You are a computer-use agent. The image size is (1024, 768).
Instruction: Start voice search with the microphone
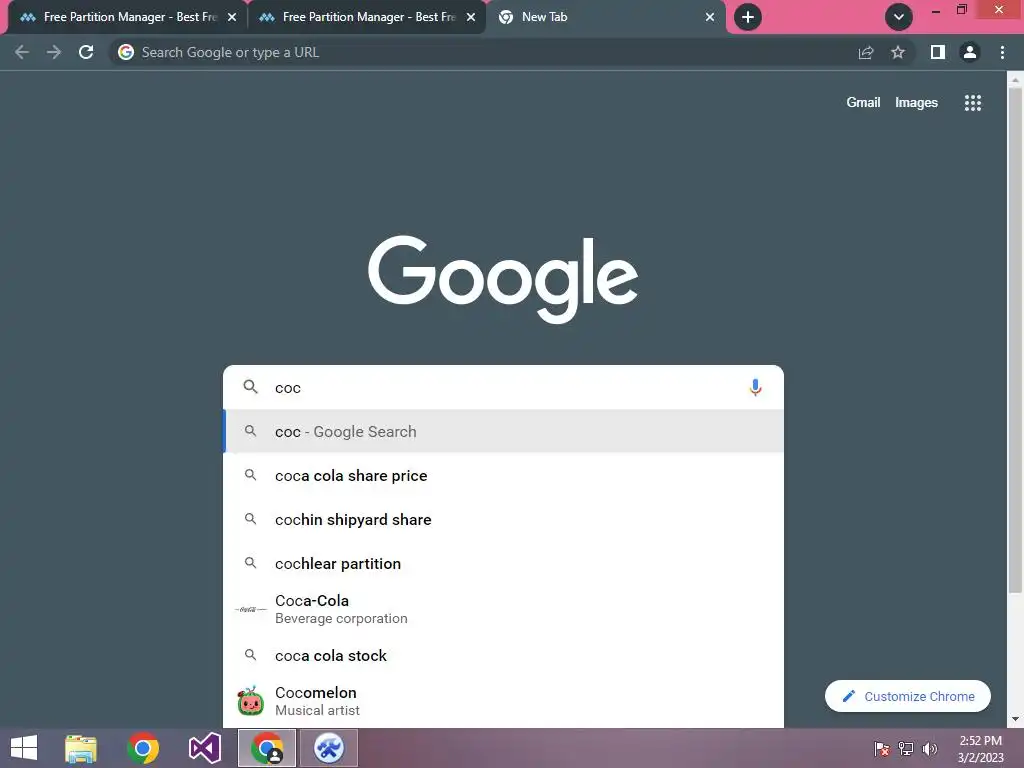point(755,387)
